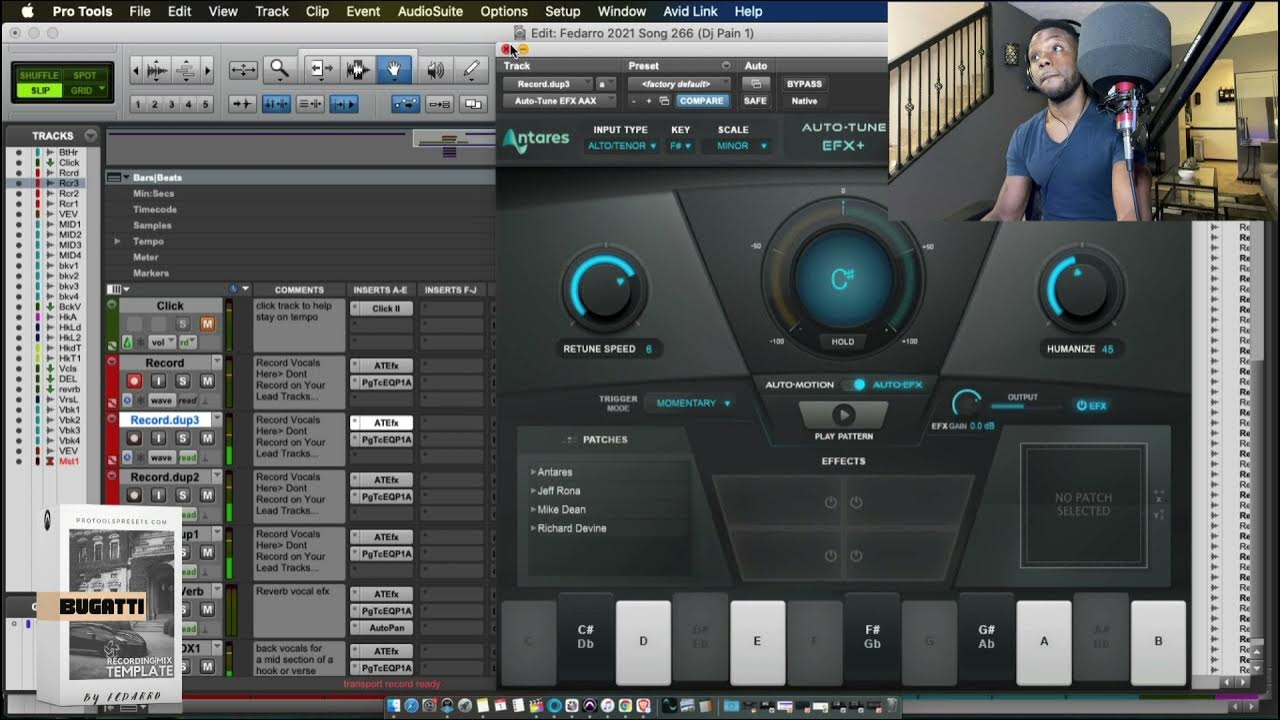
Task: Open the TRACKS list dropdown menu
Action: (x=91, y=136)
